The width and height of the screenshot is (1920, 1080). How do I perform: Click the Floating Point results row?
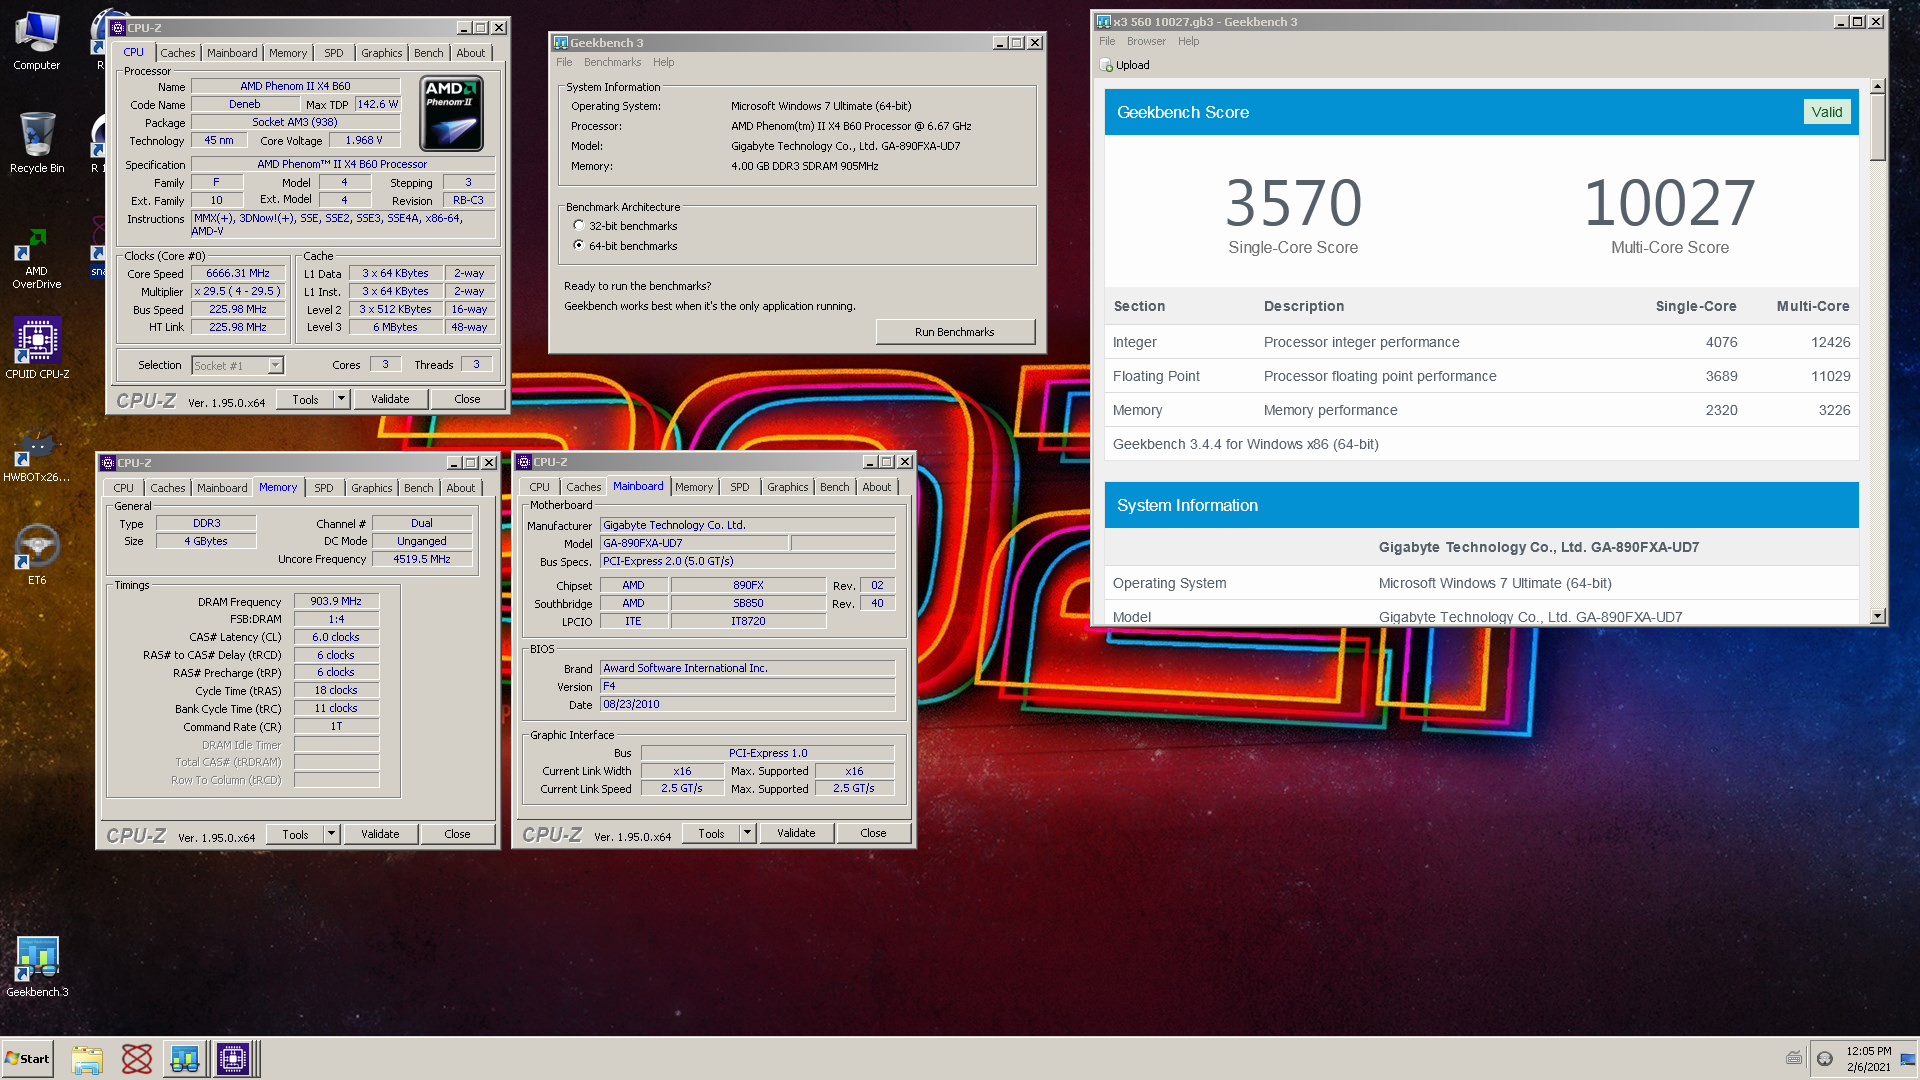1481,376
